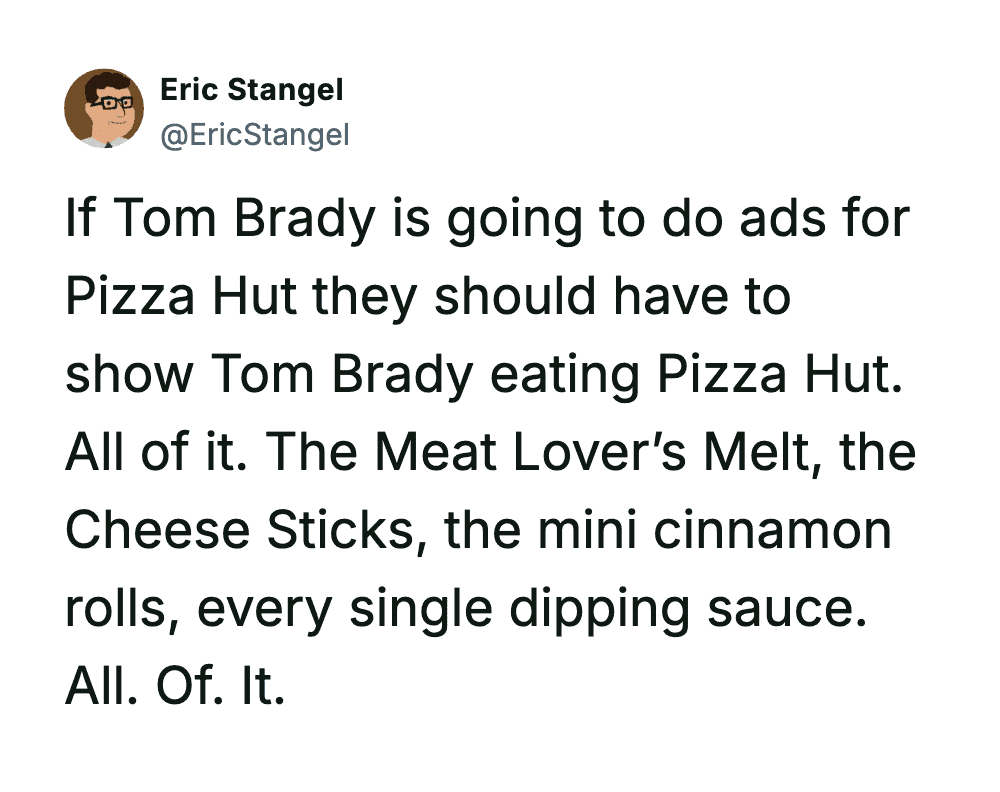The image size is (1000, 792).
Task: Click the "All of it." sentence
Action: point(157,452)
